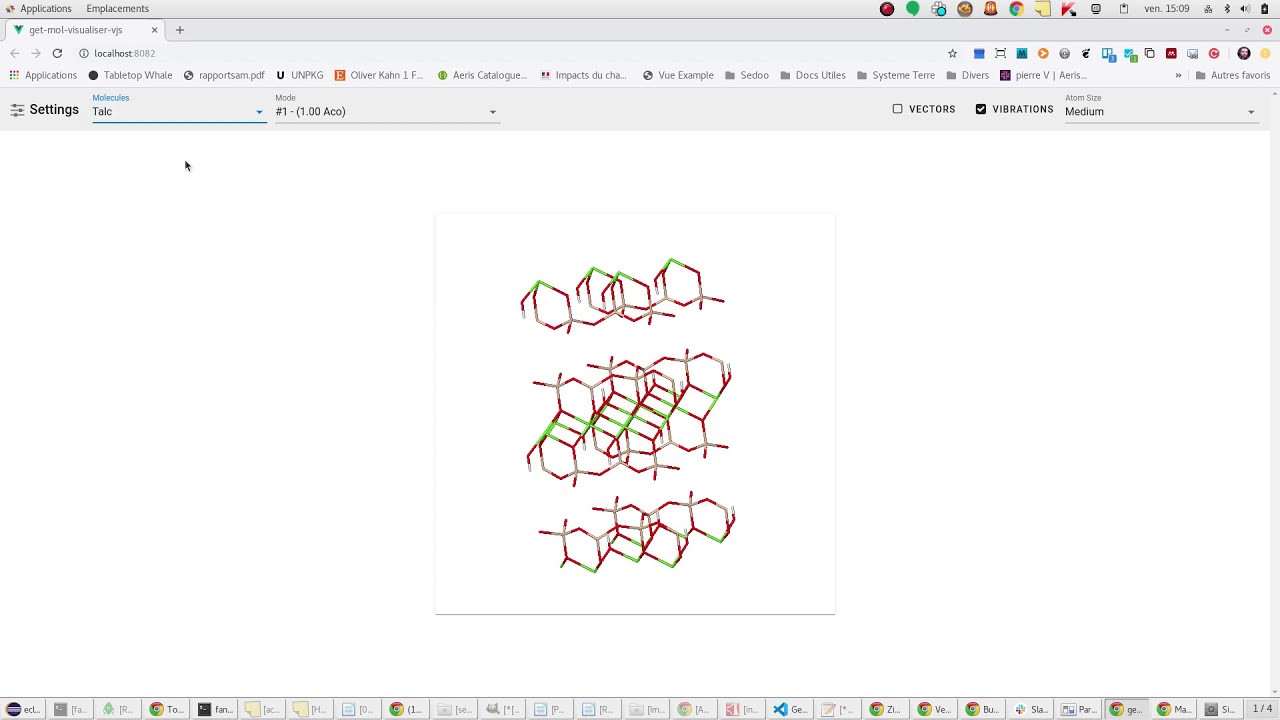Uncheck the VIBRATIONS checkbox
The width and height of the screenshot is (1280, 720).
click(981, 109)
